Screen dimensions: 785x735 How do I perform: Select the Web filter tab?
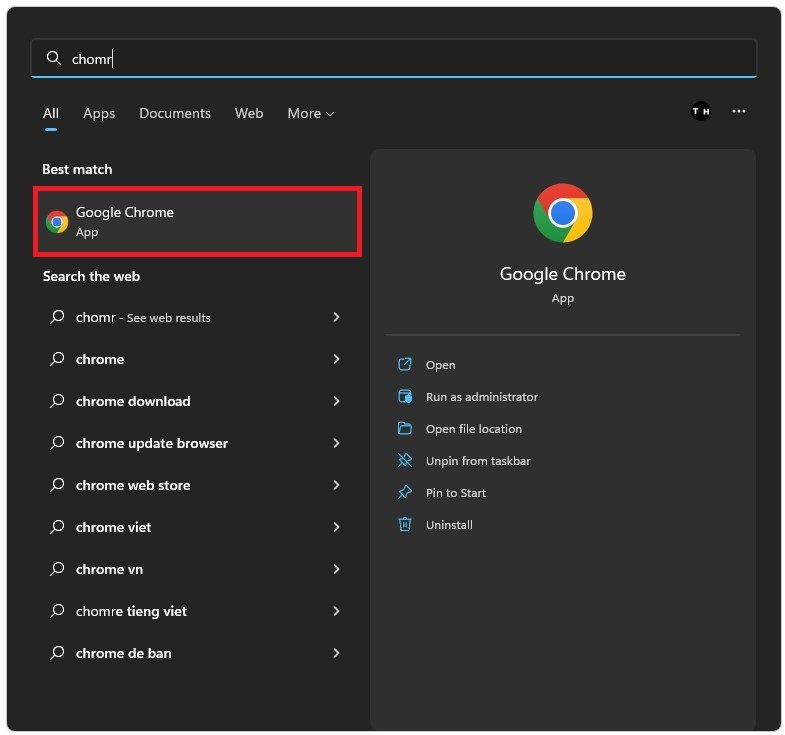tap(249, 114)
